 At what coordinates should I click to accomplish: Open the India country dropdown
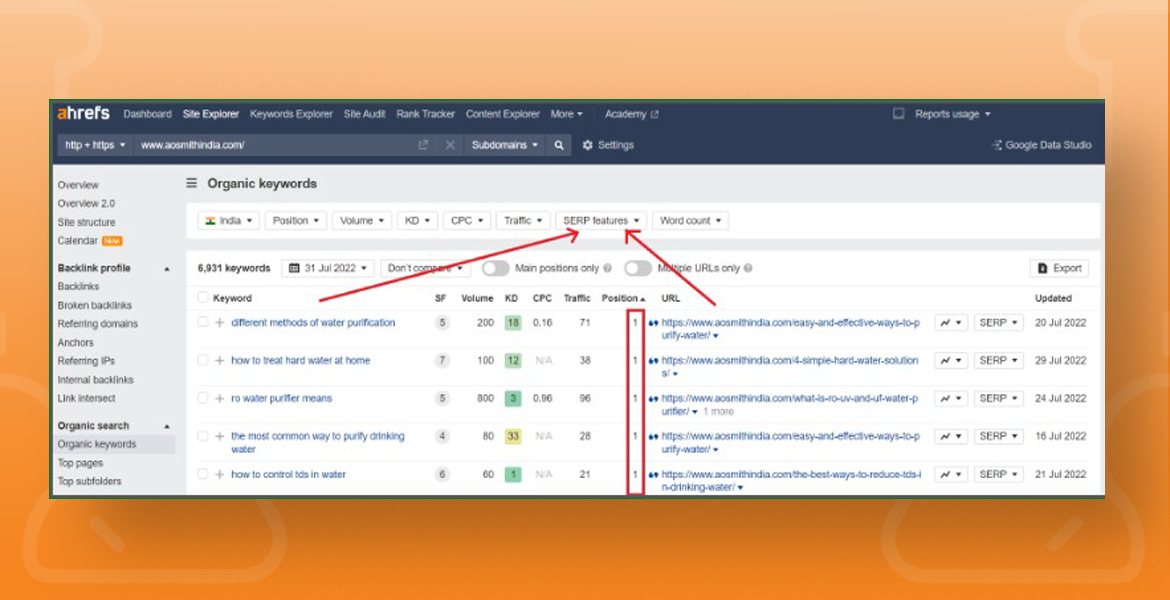[229, 221]
